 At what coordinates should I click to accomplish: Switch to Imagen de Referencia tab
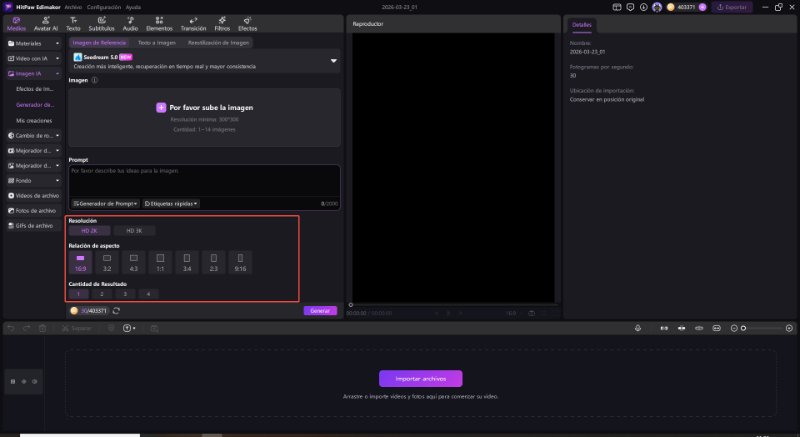point(99,43)
